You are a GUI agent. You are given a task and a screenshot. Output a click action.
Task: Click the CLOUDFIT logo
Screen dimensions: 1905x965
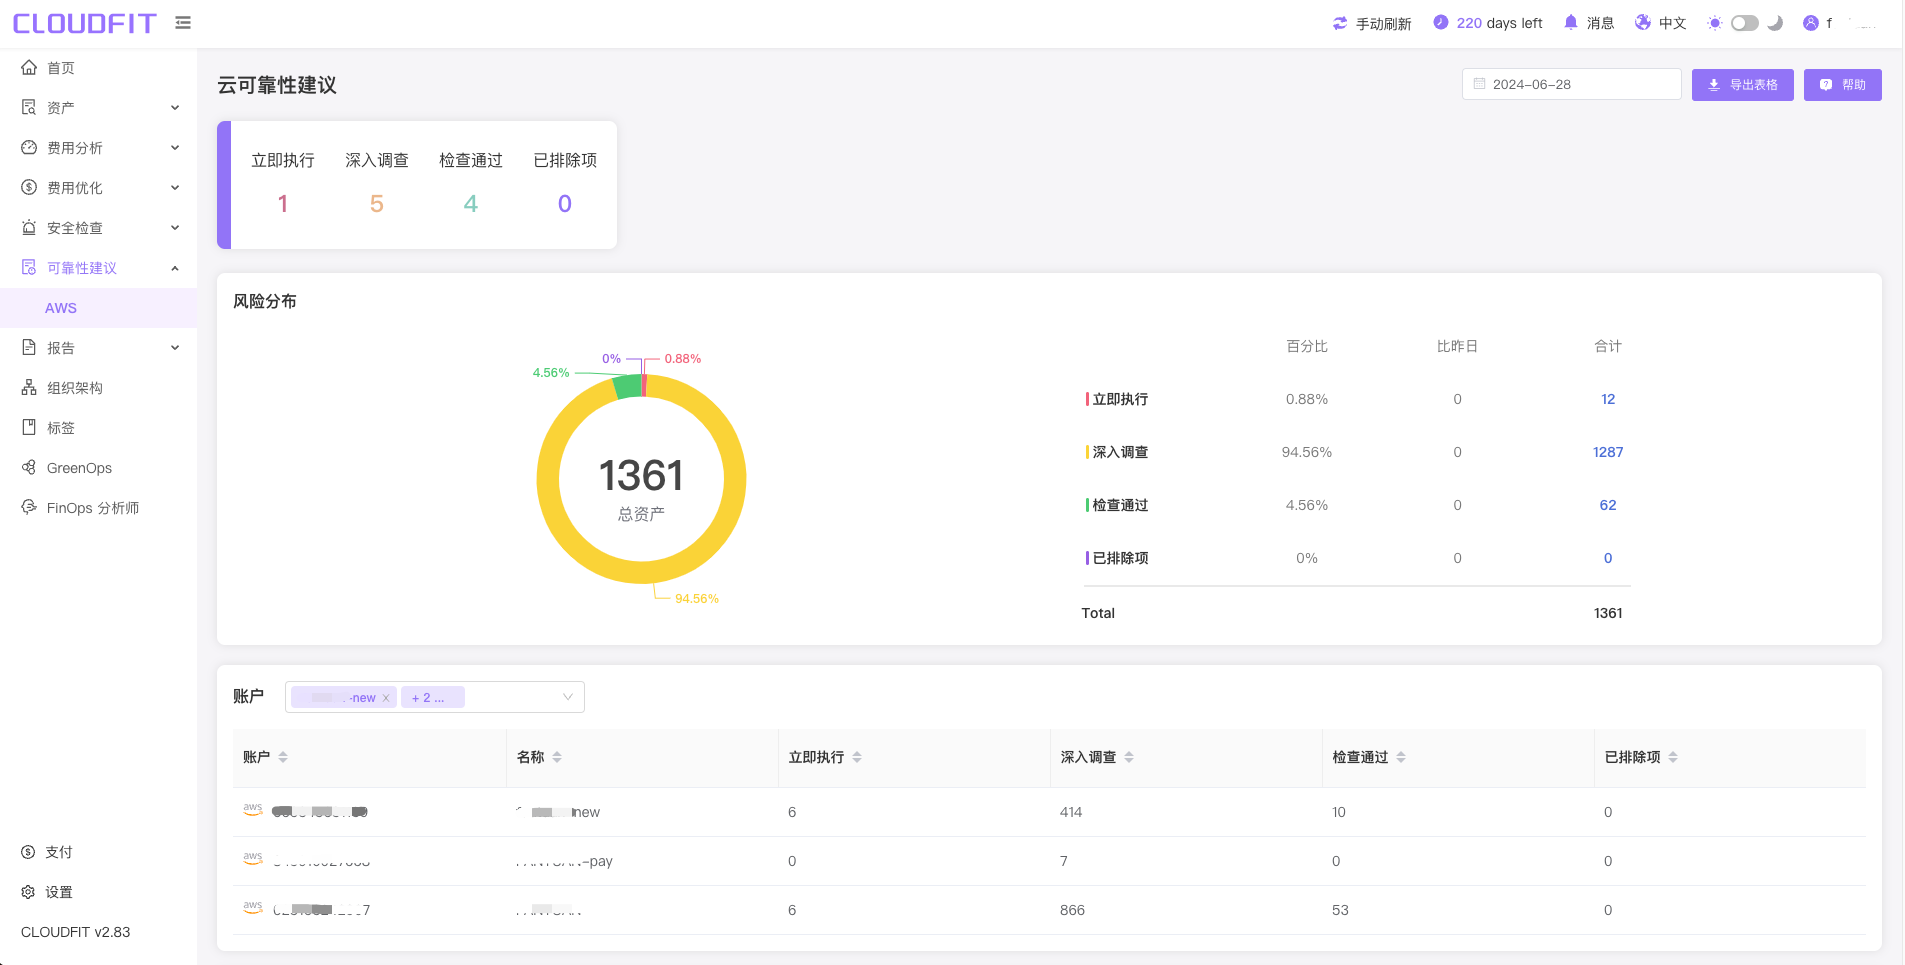(x=85, y=23)
